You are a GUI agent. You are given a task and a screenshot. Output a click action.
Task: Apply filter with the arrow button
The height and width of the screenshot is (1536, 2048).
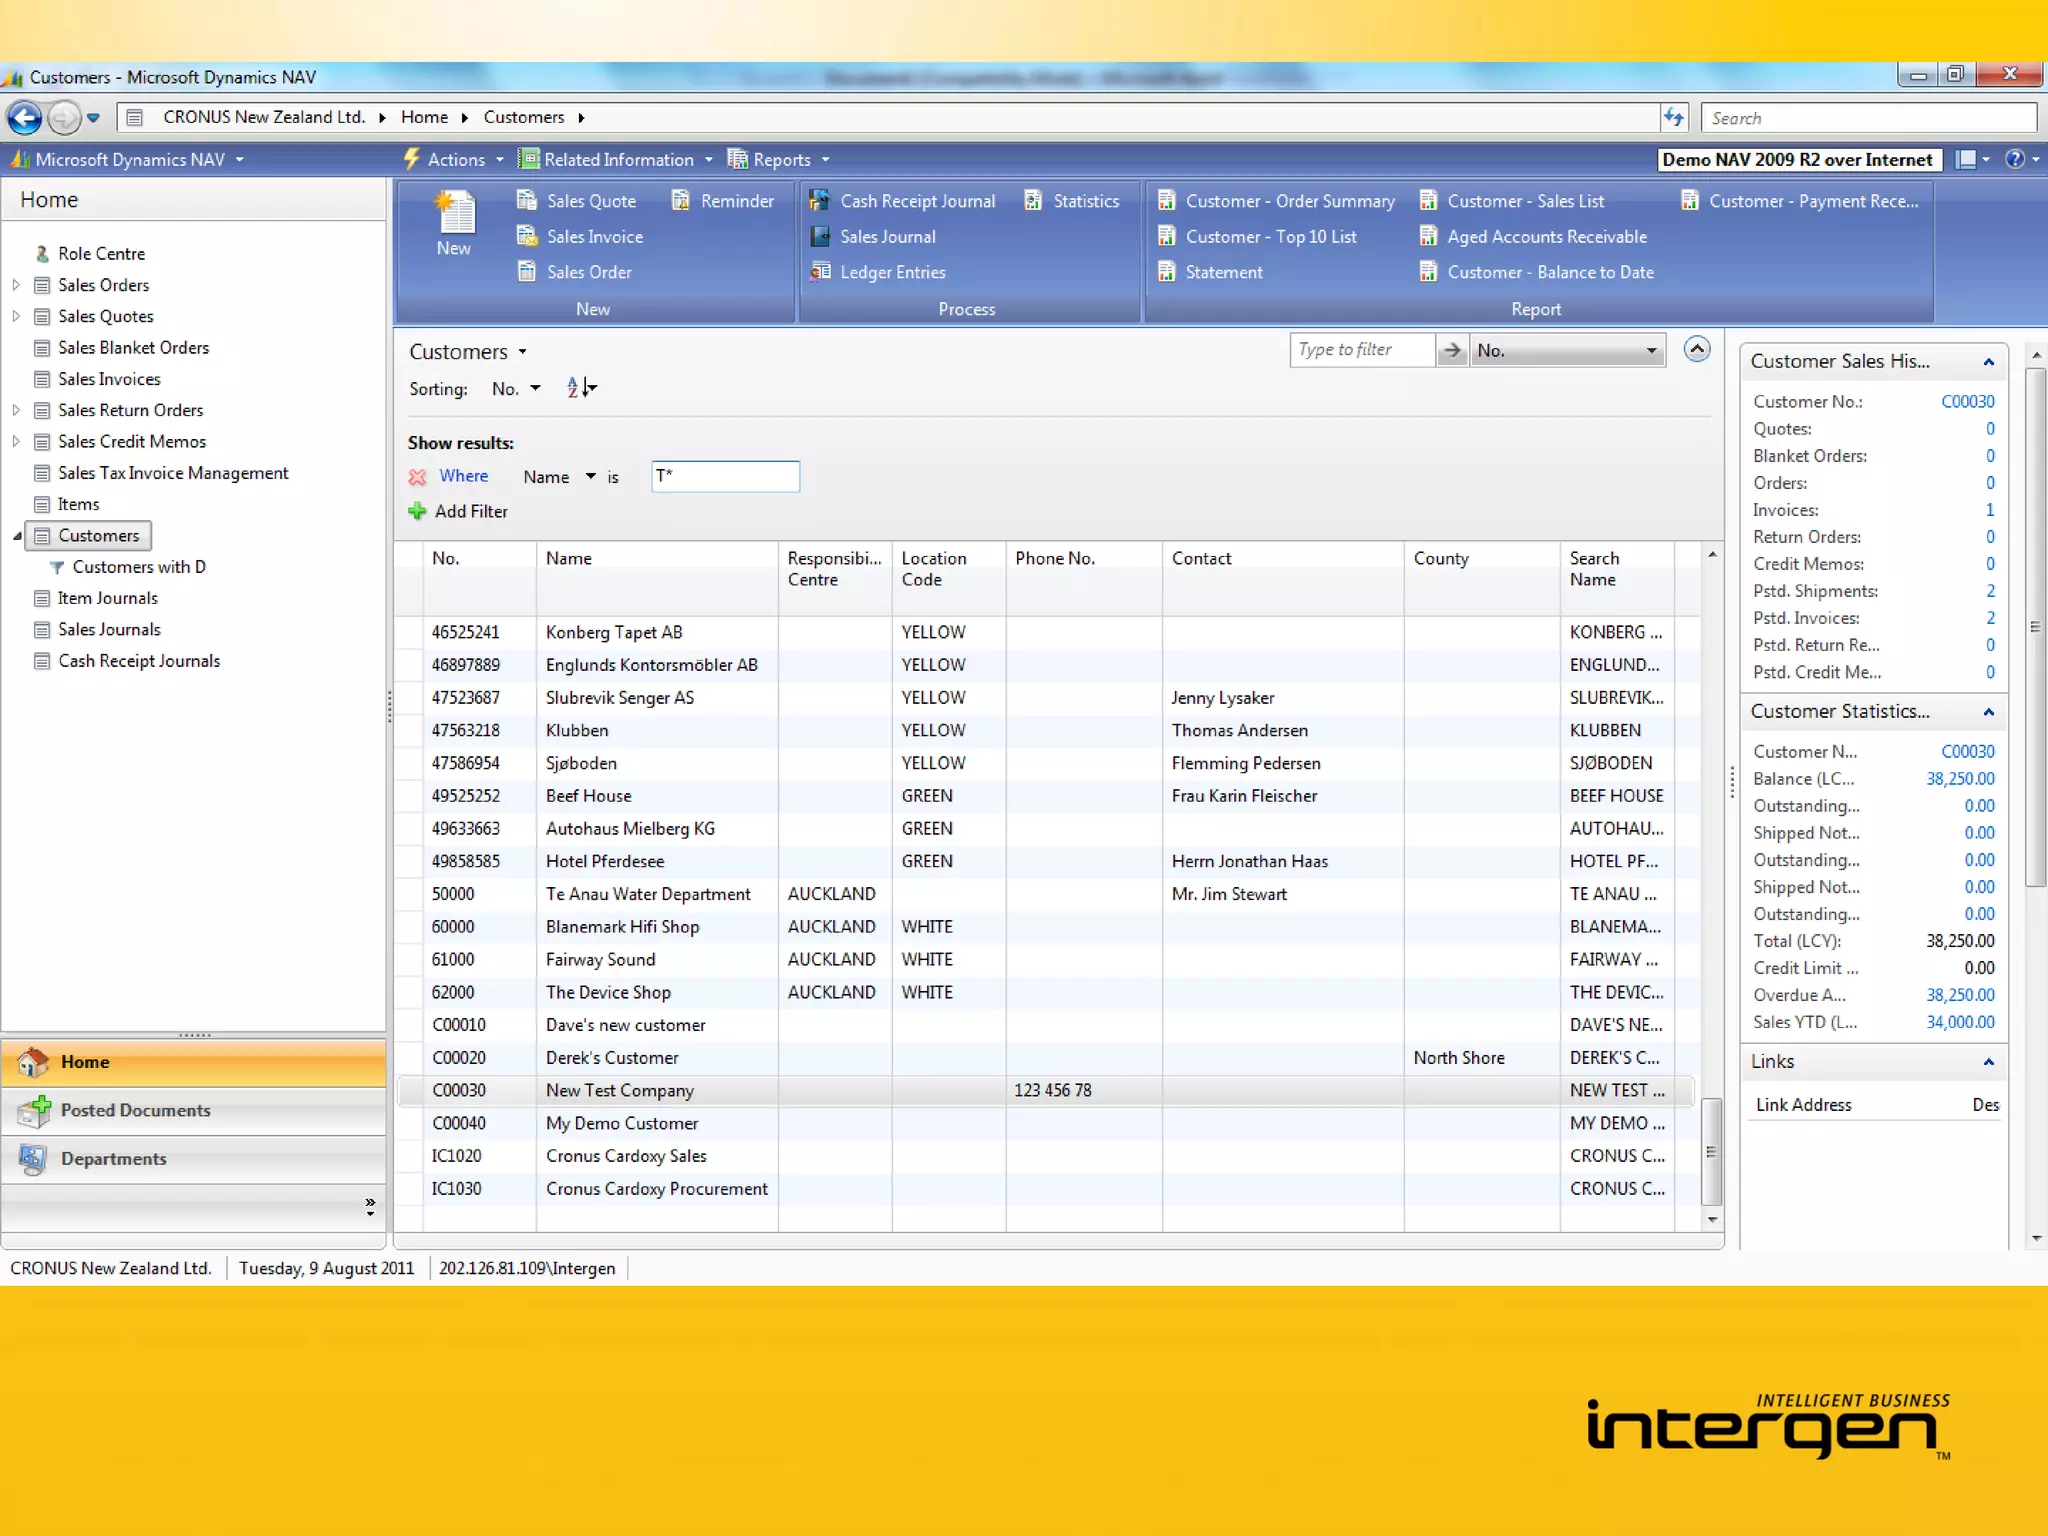point(1452,350)
